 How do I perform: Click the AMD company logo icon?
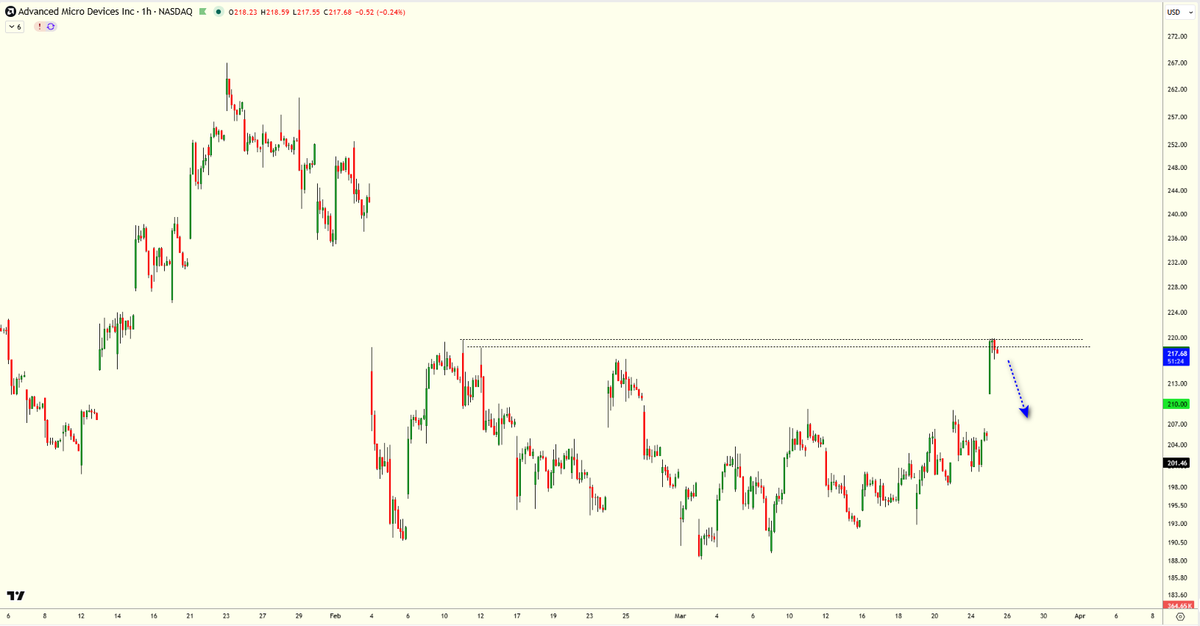click(x=10, y=10)
